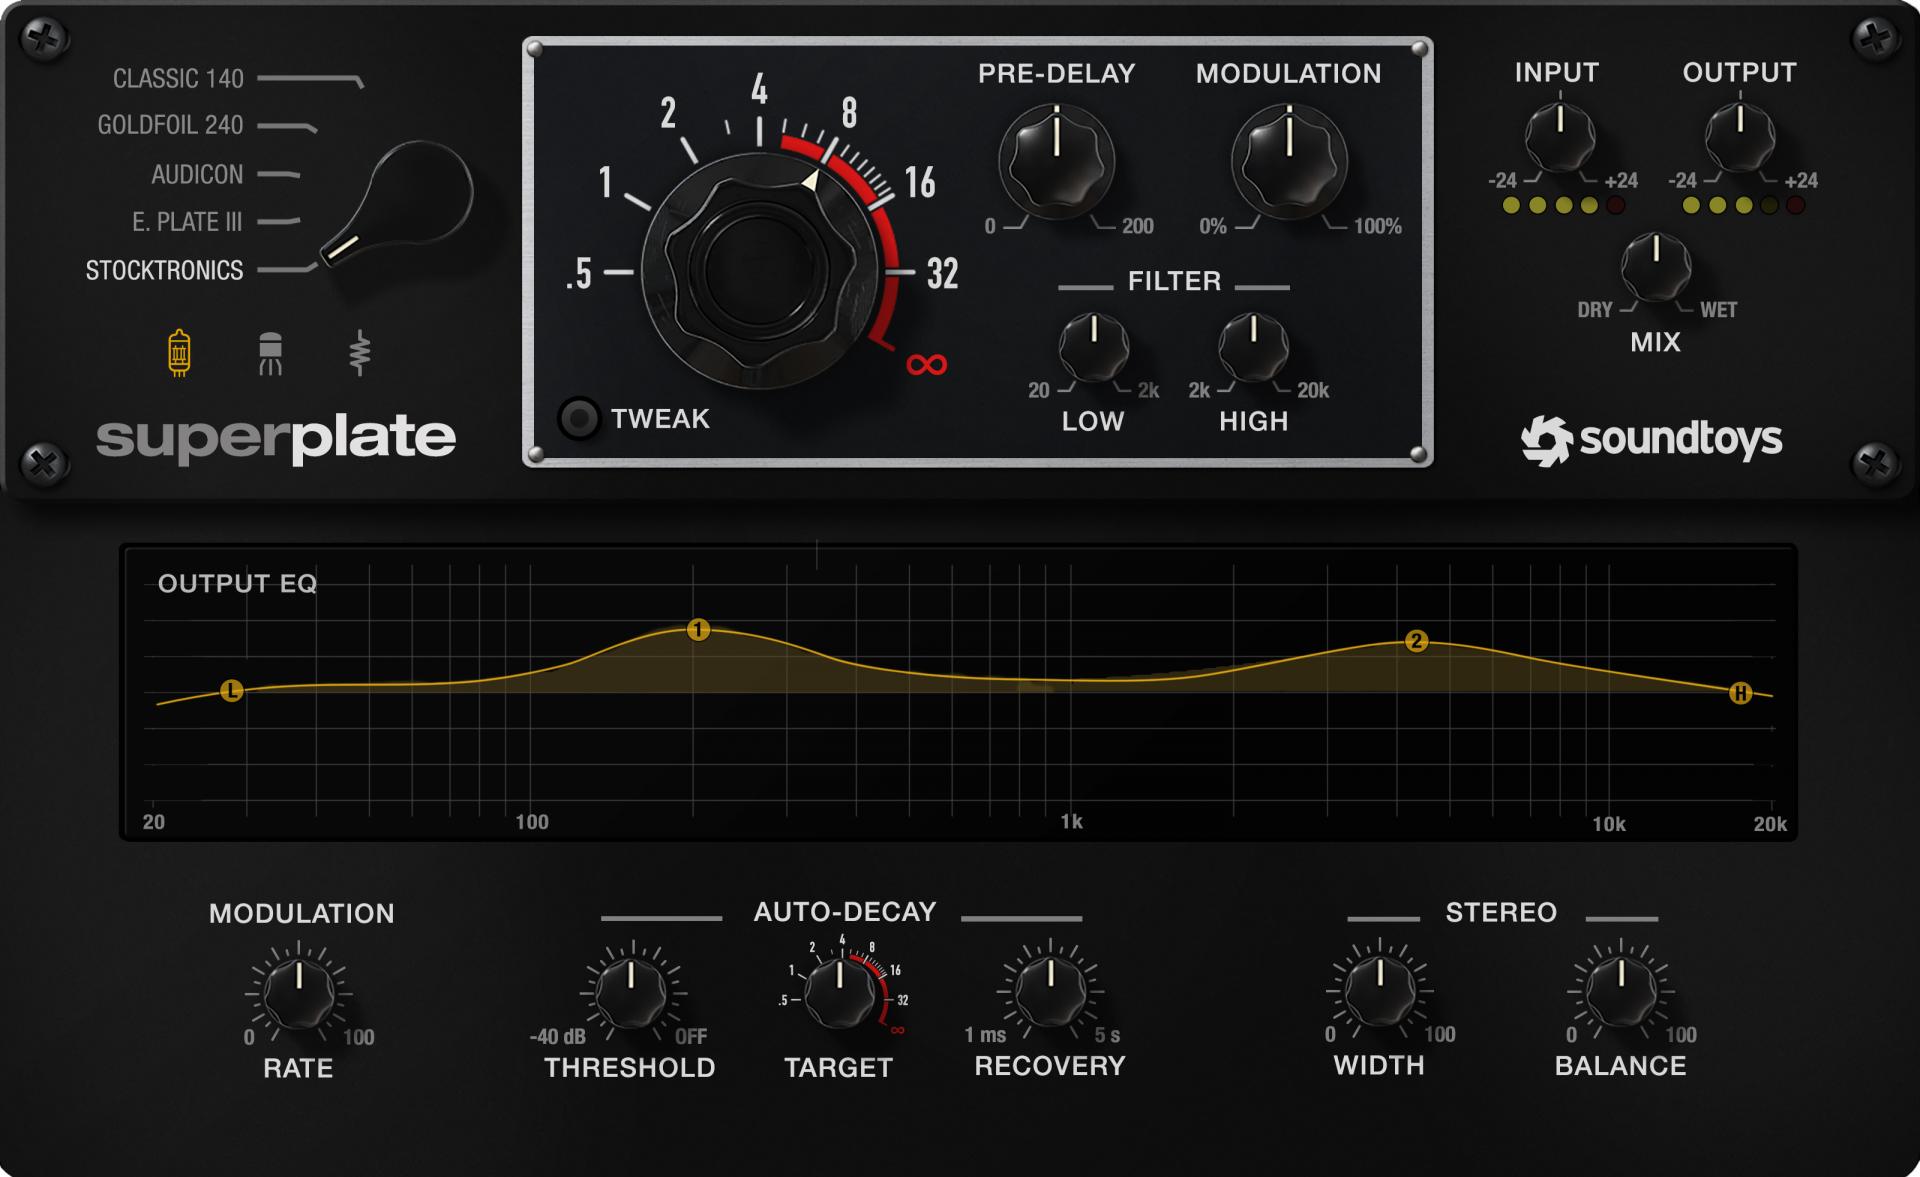Click EQ band node 1
The width and height of the screenshot is (1920, 1177).
[698, 629]
